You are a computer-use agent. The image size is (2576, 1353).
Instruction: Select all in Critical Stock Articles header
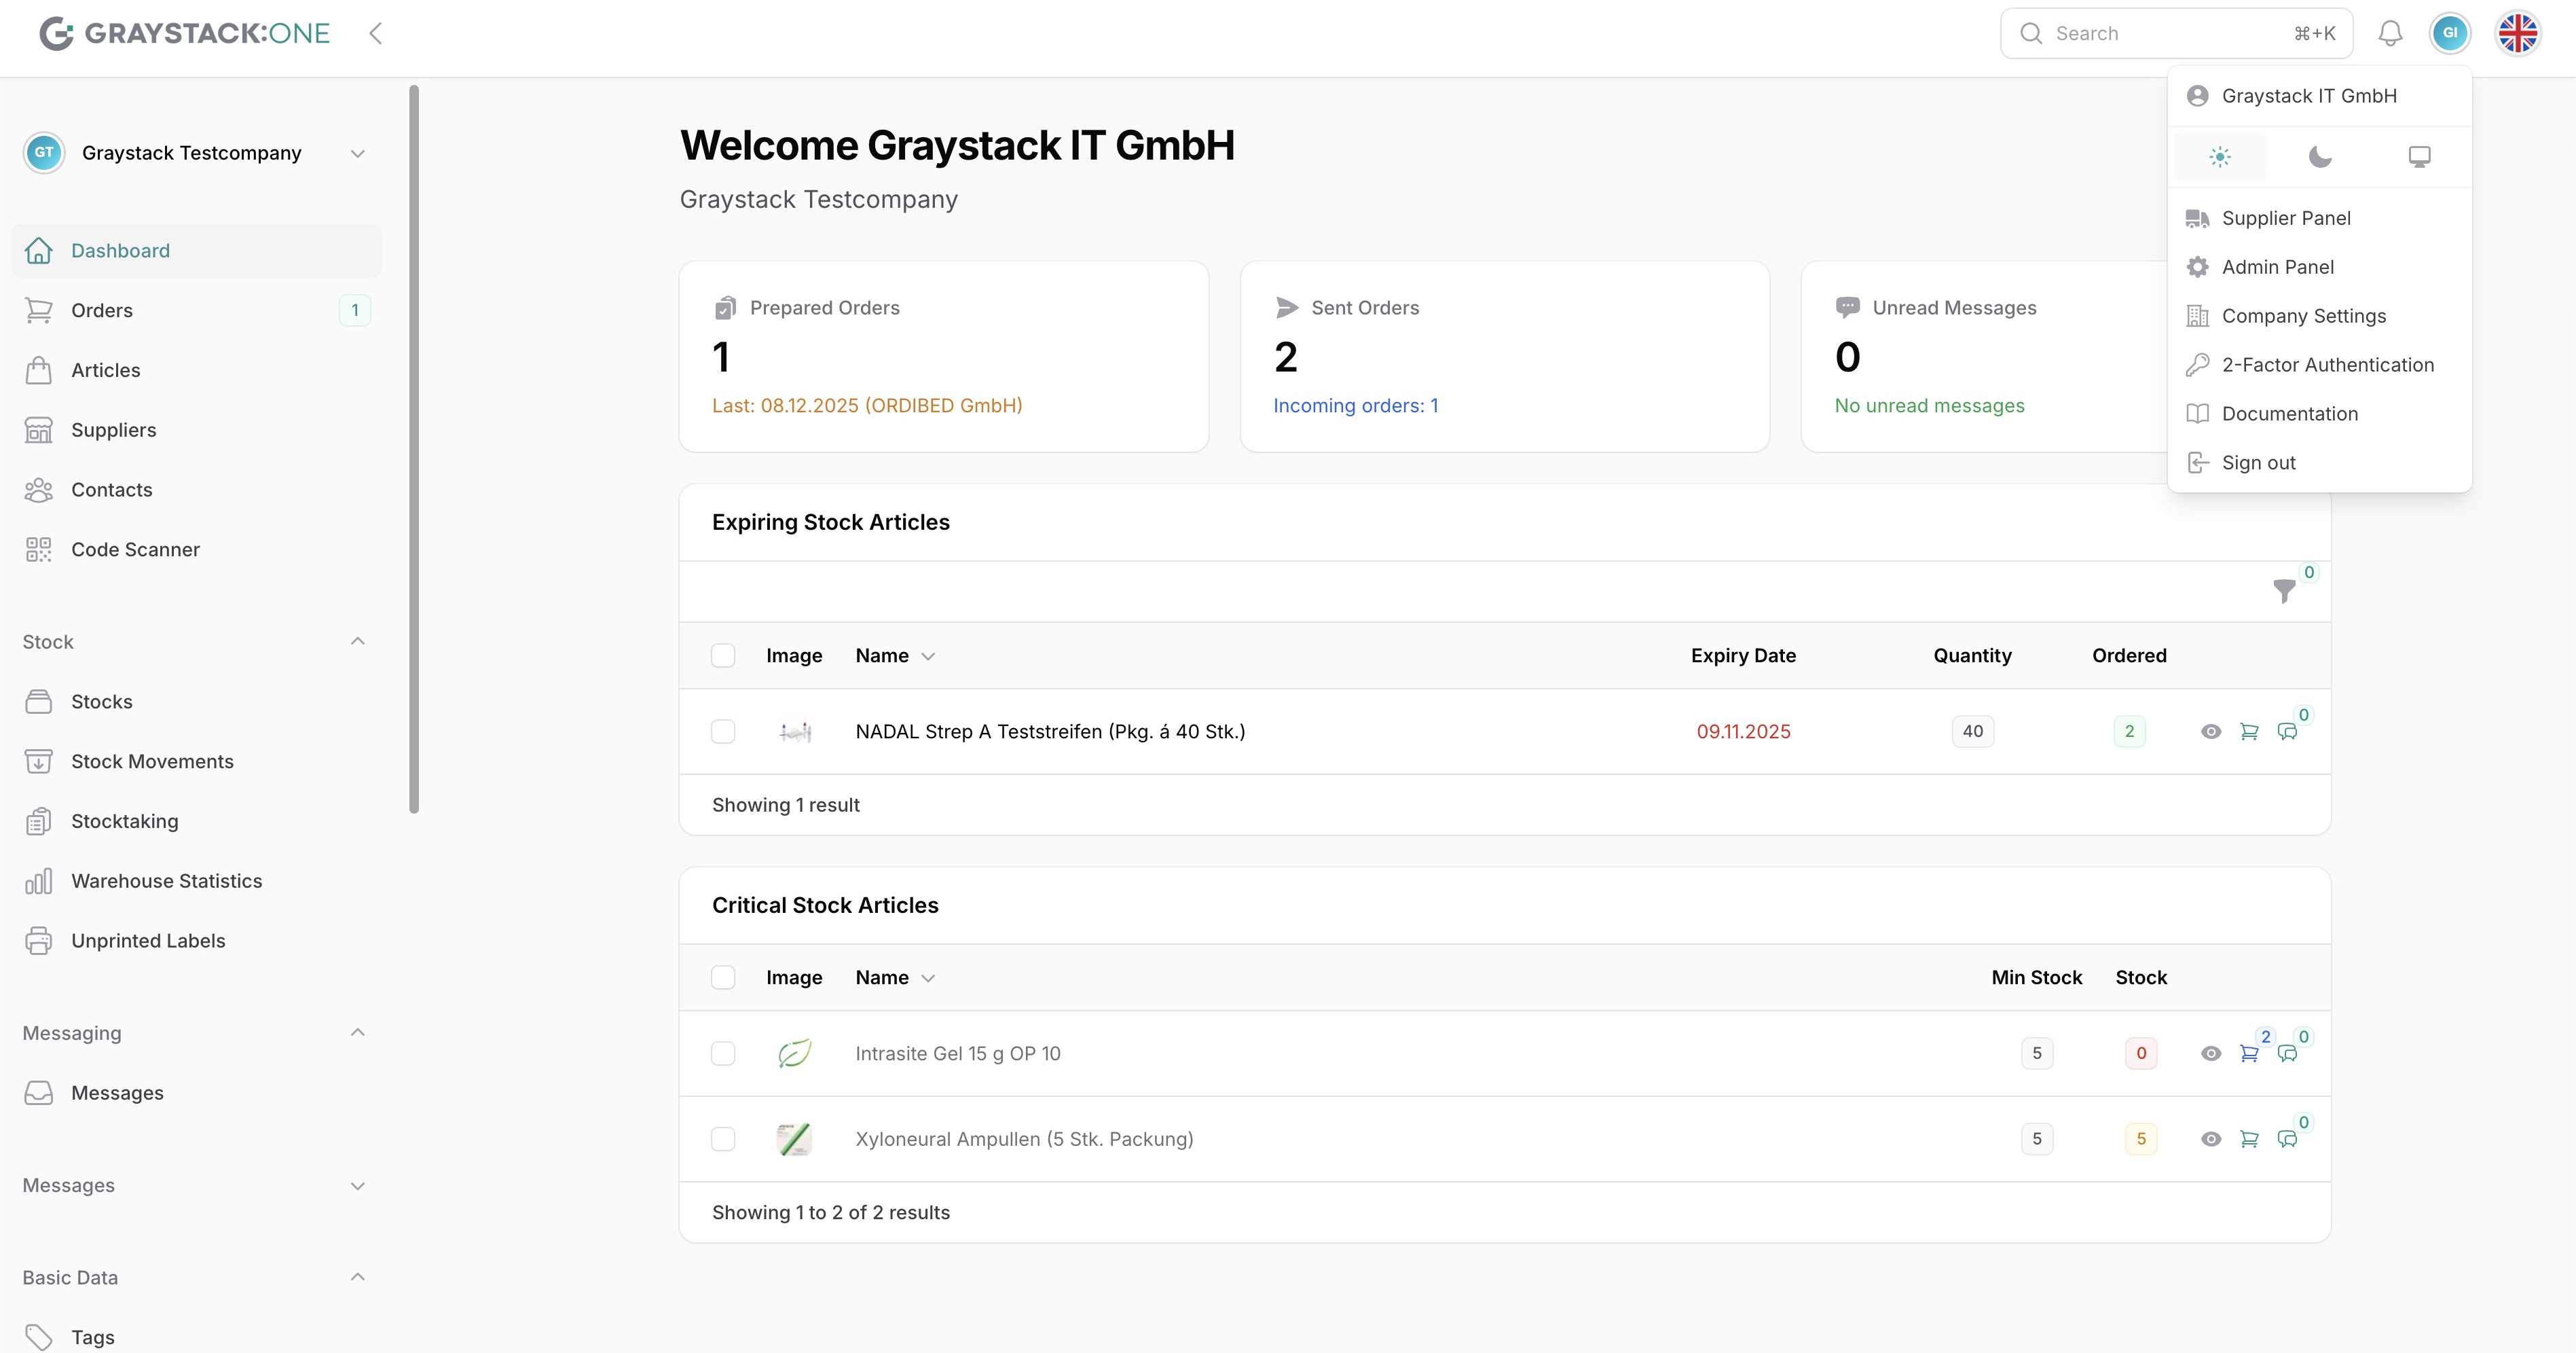pos(723,977)
